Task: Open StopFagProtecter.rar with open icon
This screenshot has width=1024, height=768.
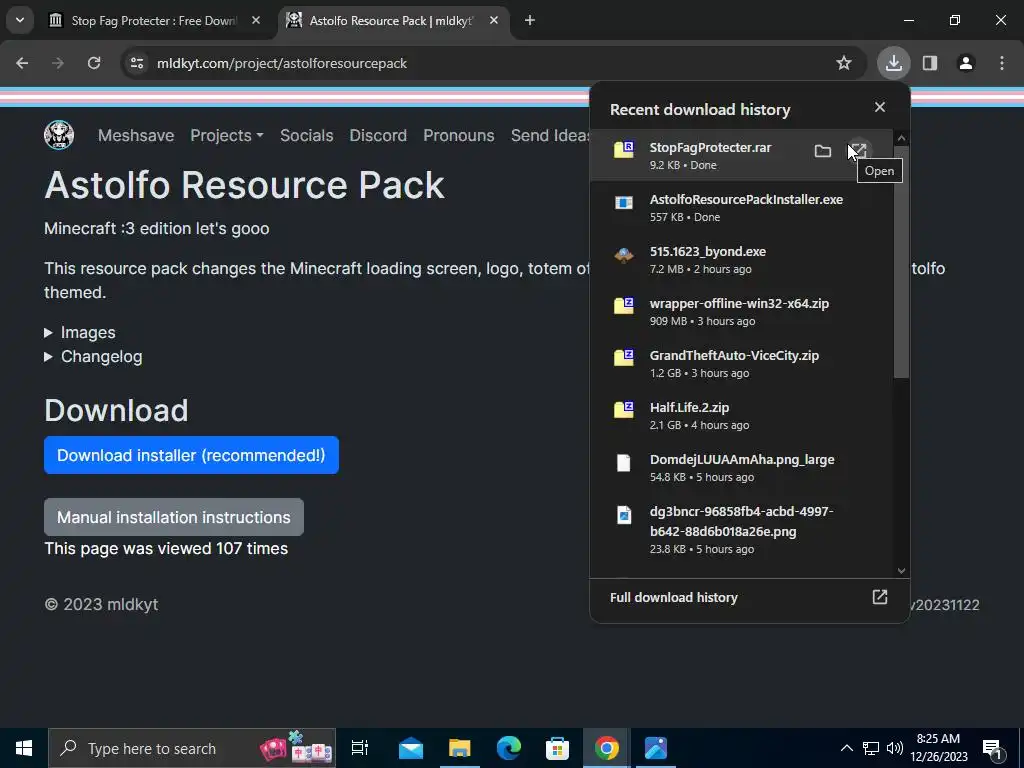Action: (x=858, y=152)
